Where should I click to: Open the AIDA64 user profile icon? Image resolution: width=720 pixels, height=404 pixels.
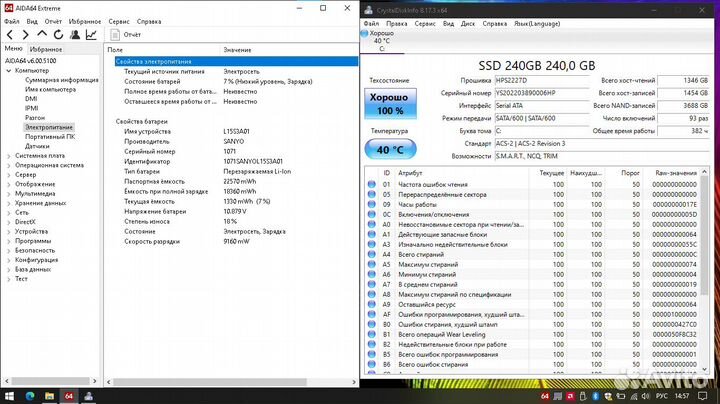pyautogui.click(x=75, y=34)
